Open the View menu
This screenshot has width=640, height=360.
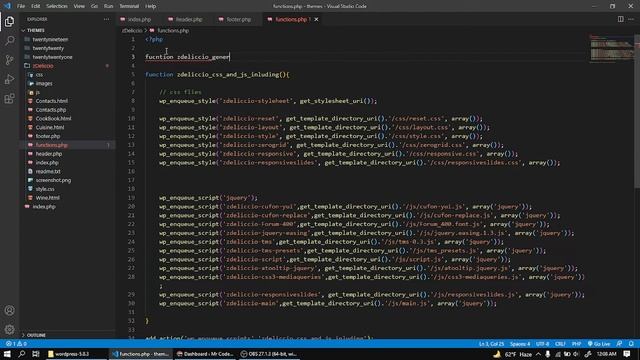[79, 6]
